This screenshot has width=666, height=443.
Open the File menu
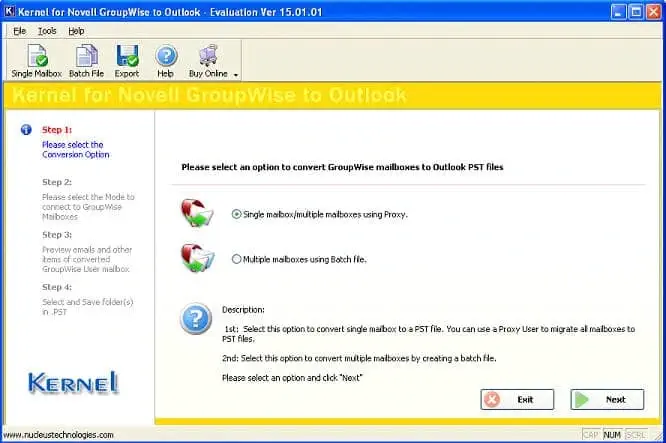(19, 31)
